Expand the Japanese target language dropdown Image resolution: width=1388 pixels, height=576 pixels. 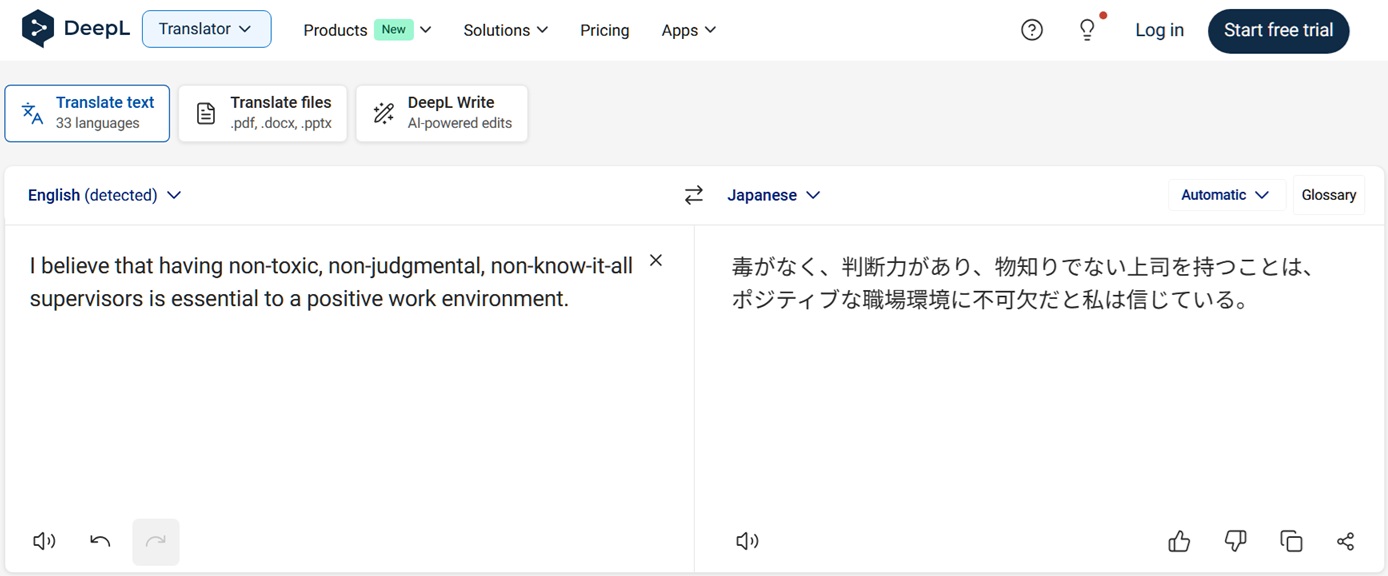773,195
